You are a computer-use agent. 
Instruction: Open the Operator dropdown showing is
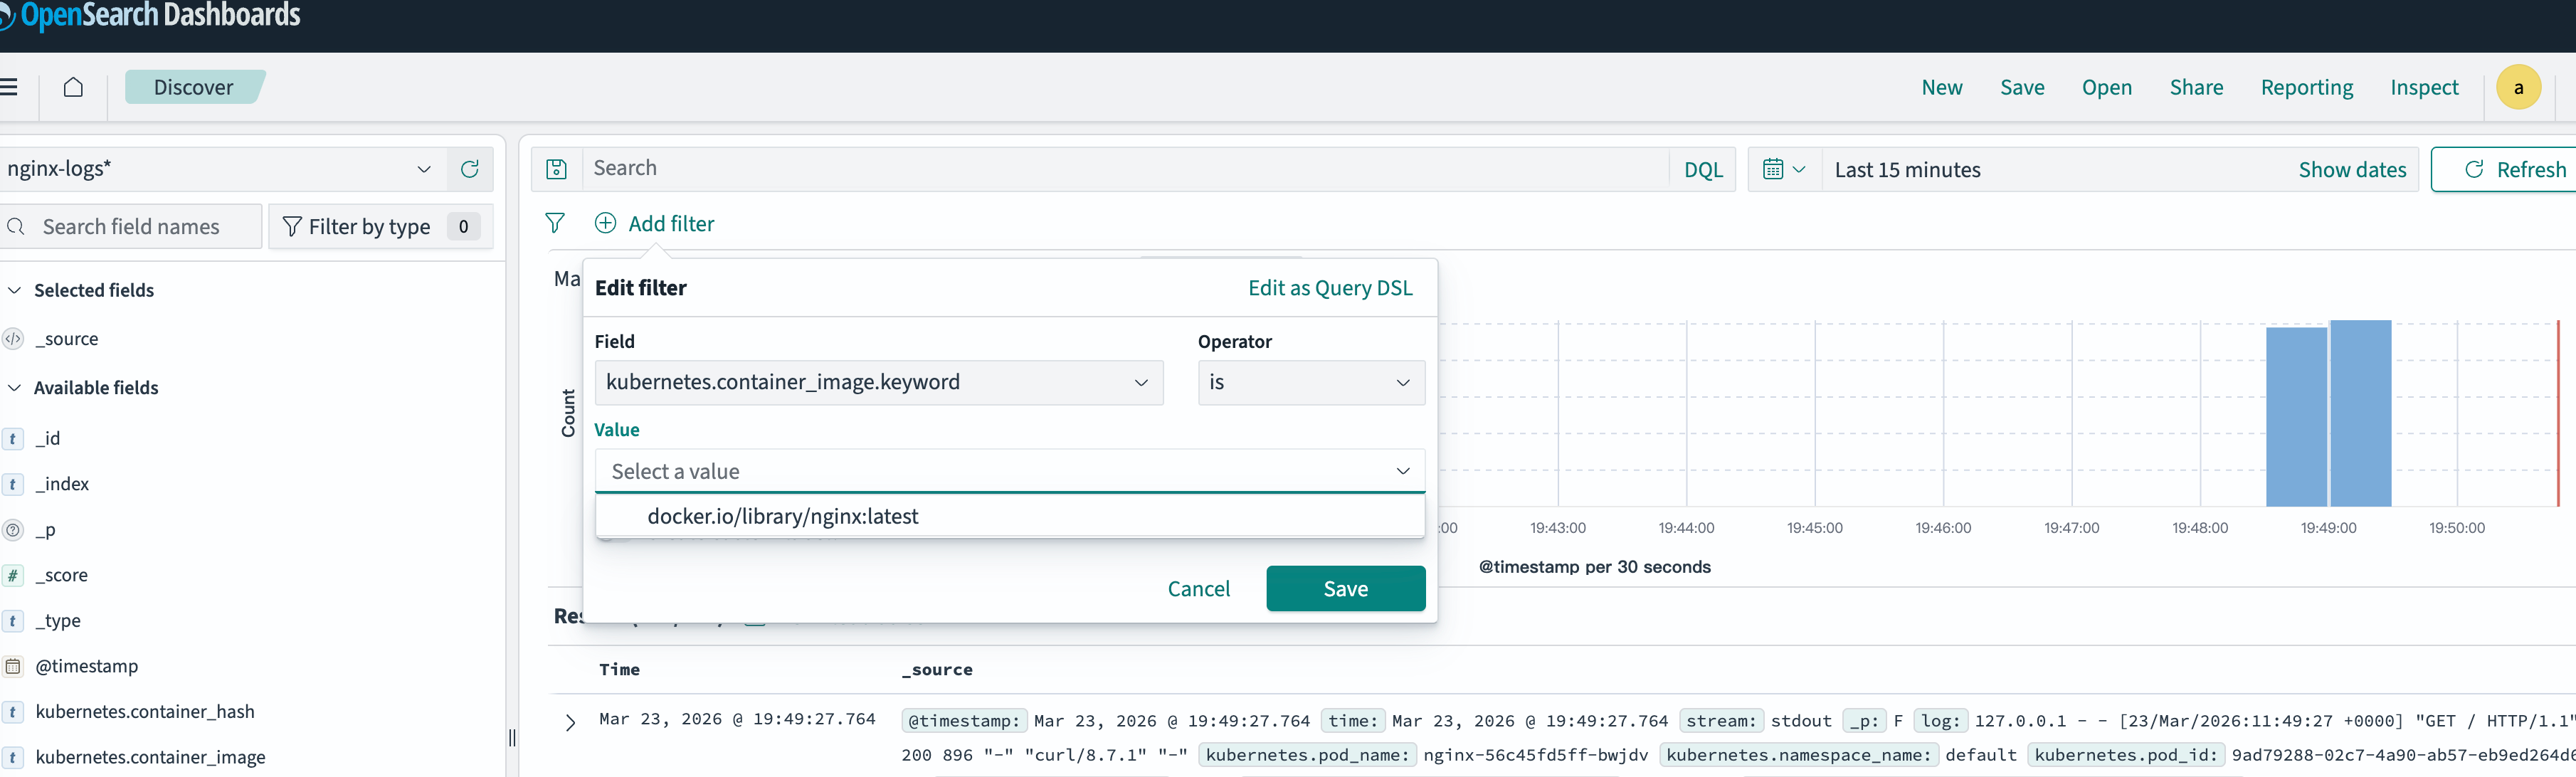pyautogui.click(x=1310, y=382)
